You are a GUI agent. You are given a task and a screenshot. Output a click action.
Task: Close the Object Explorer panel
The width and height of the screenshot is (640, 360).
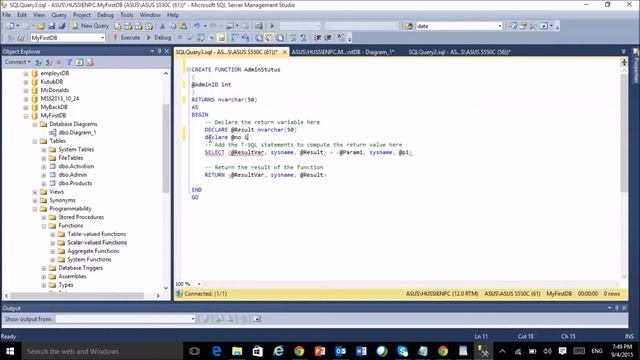pos(167,51)
